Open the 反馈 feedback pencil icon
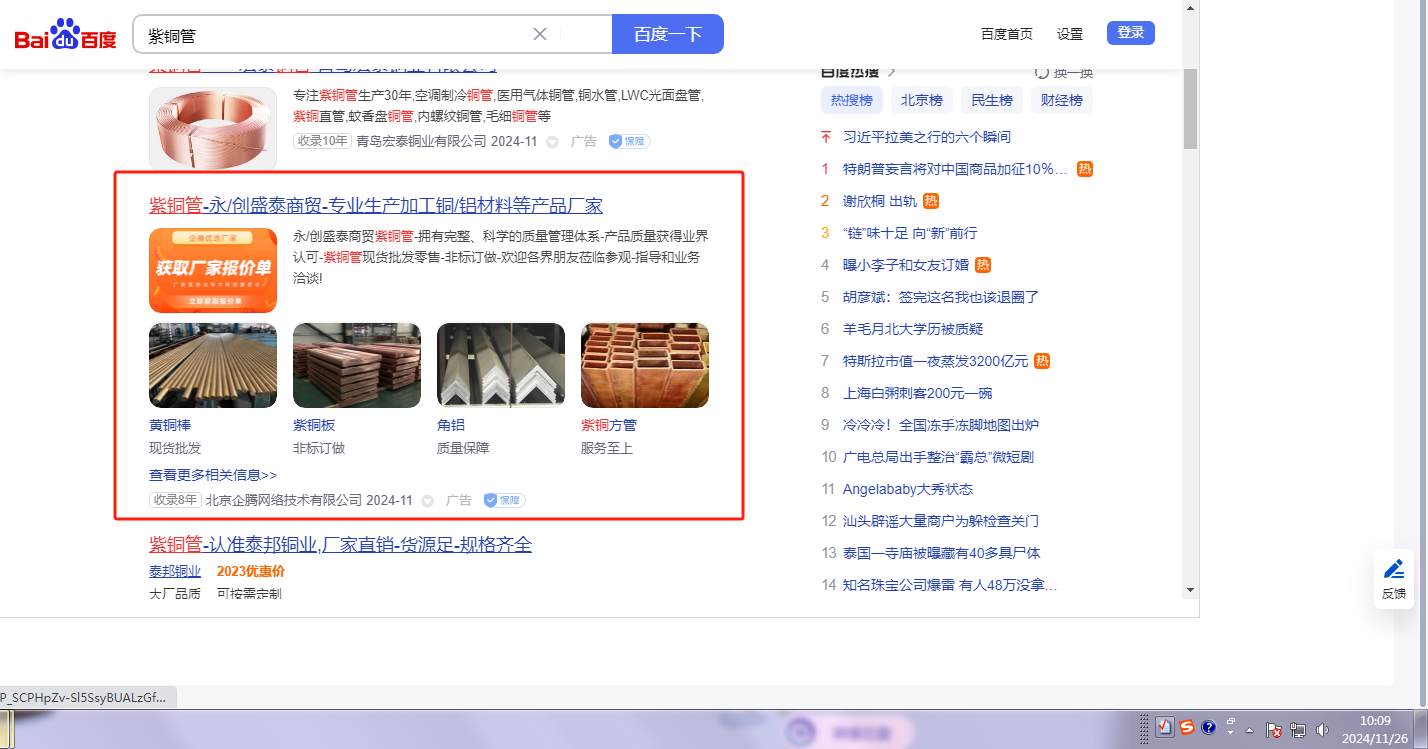The width and height of the screenshot is (1428, 749). point(1394,570)
